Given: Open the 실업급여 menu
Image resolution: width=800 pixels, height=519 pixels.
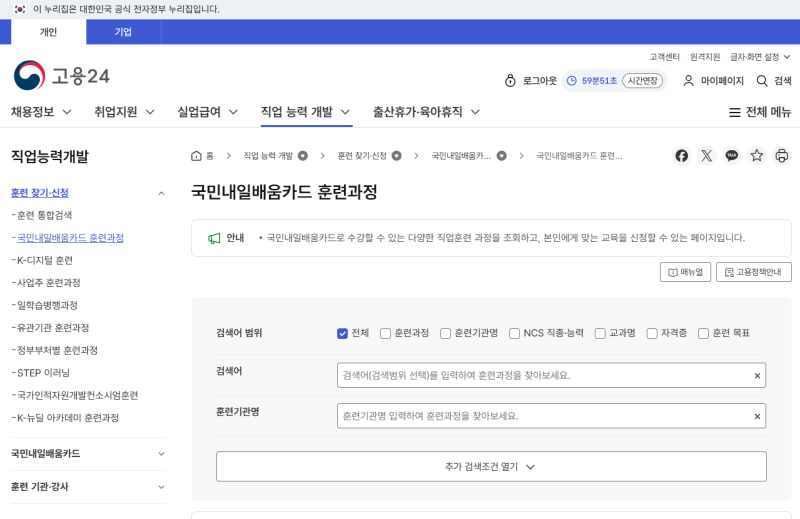Looking at the screenshot, I should point(208,112).
